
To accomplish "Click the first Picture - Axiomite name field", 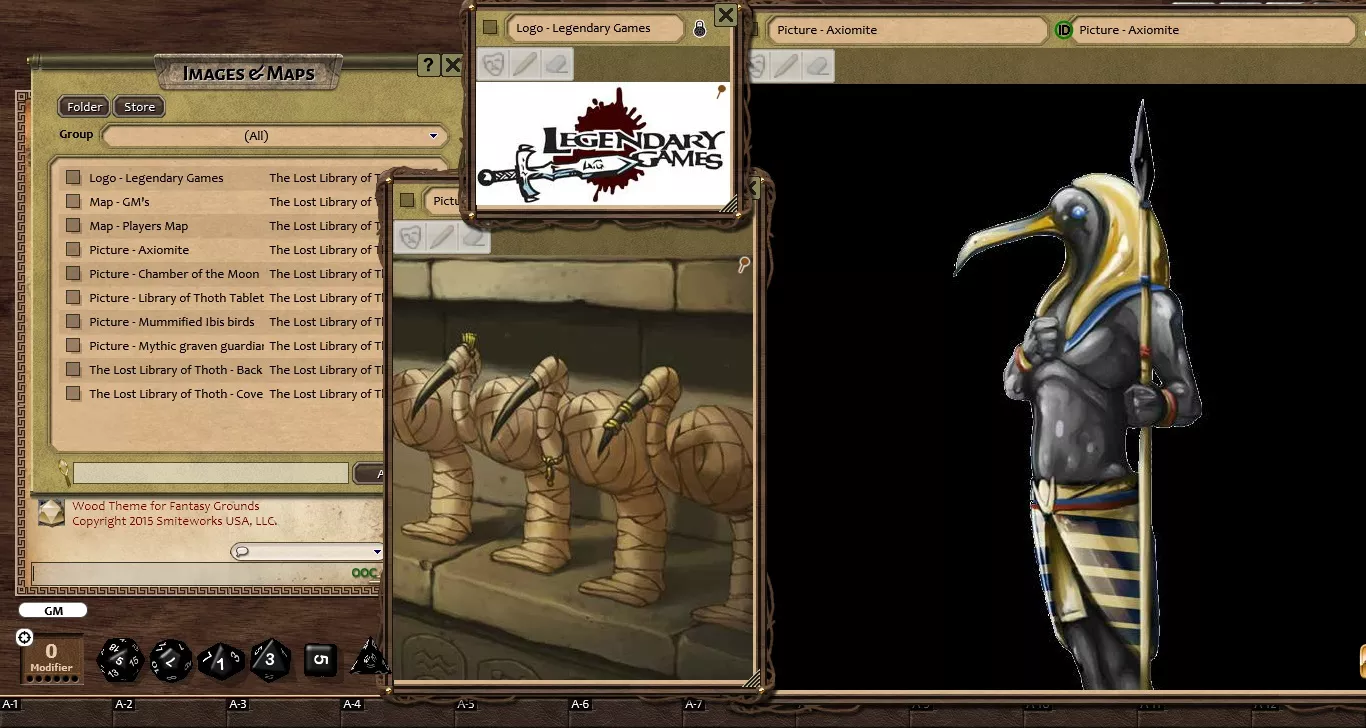I will point(909,30).
